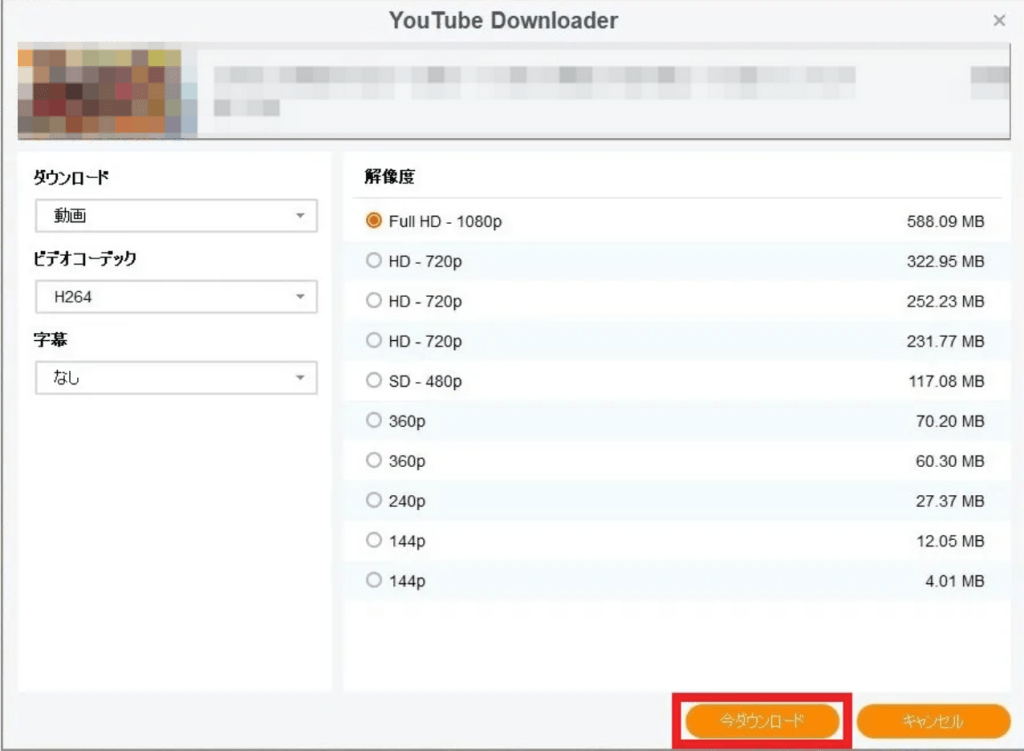Click the 今ダウンロード button

pyautogui.click(x=762, y=721)
